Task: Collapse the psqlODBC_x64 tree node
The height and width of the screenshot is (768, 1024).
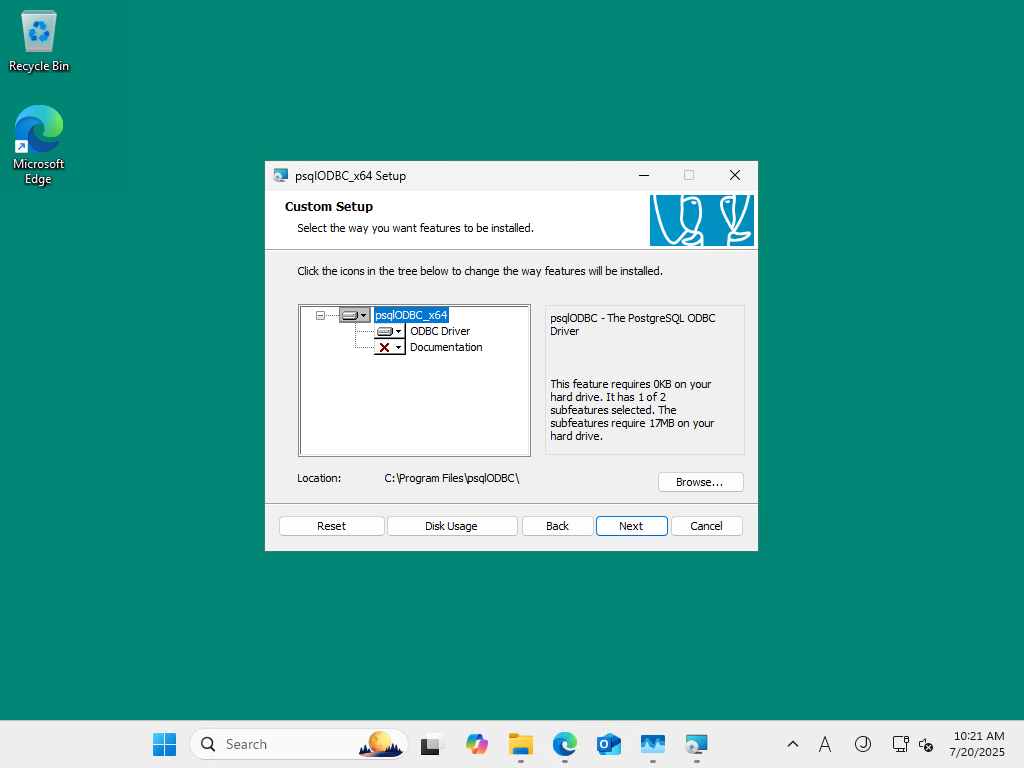Action: coord(320,315)
